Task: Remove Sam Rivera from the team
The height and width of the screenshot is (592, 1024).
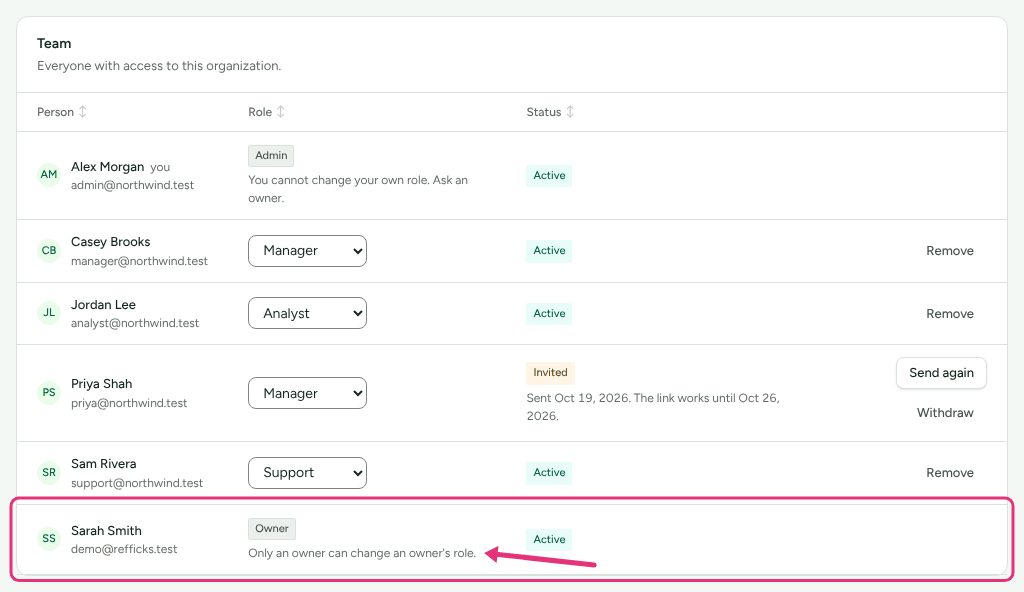Action: 950,472
